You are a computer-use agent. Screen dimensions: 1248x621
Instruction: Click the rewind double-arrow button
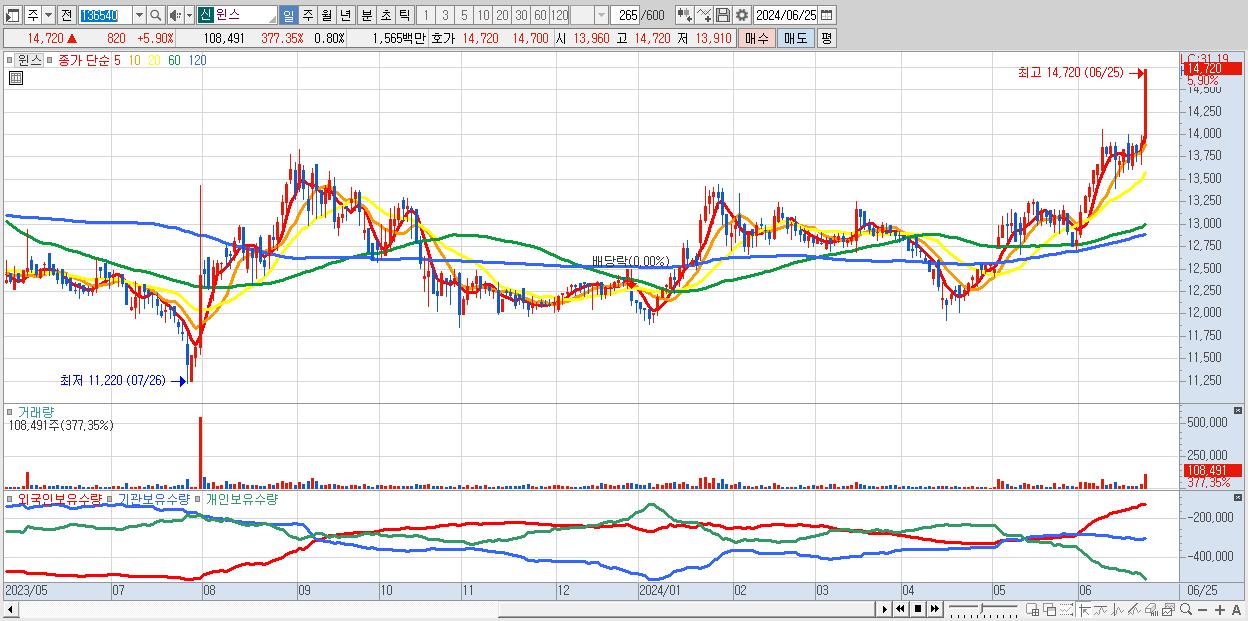[901, 609]
